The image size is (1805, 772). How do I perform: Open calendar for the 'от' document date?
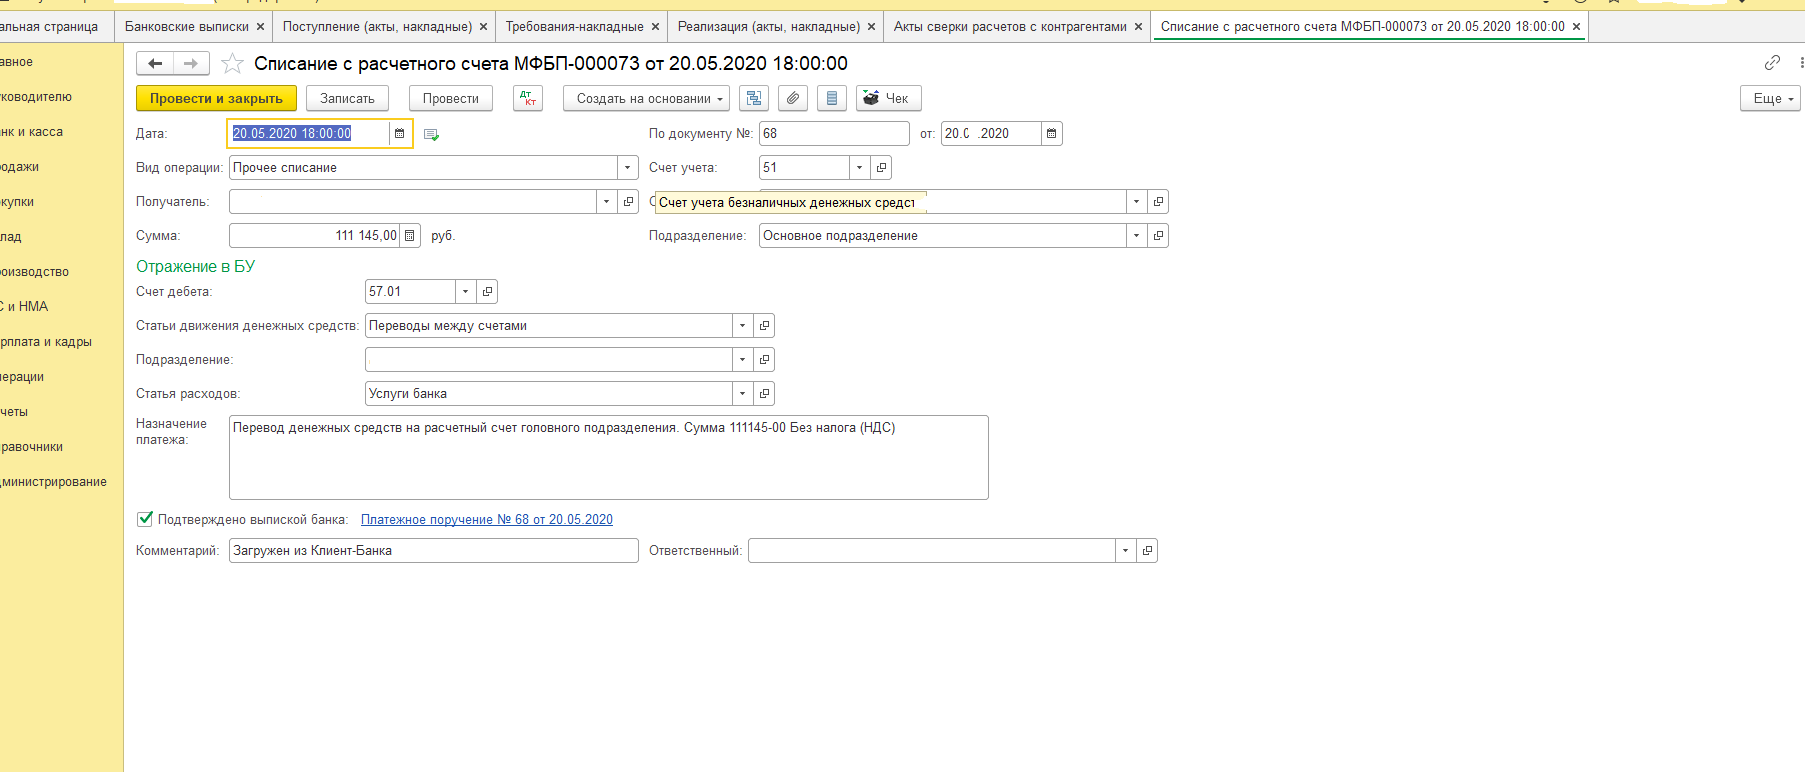(x=1051, y=133)
